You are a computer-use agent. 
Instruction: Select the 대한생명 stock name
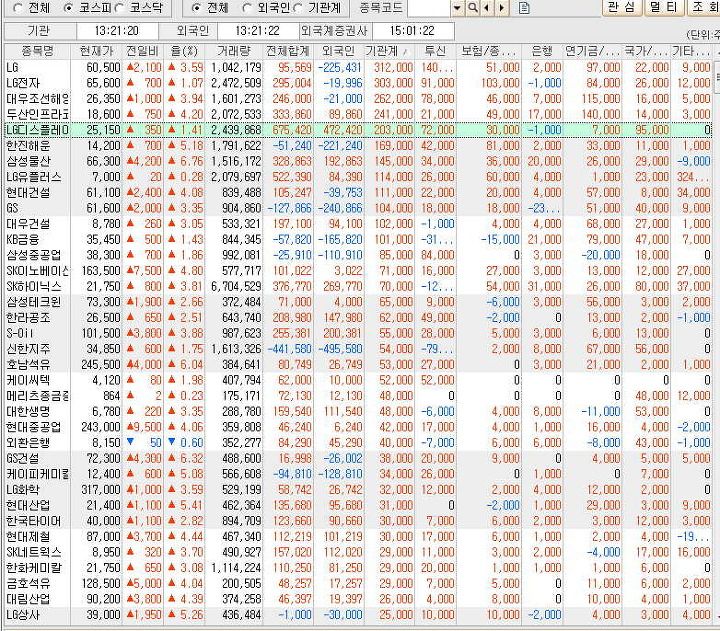(x=28, y=411)
